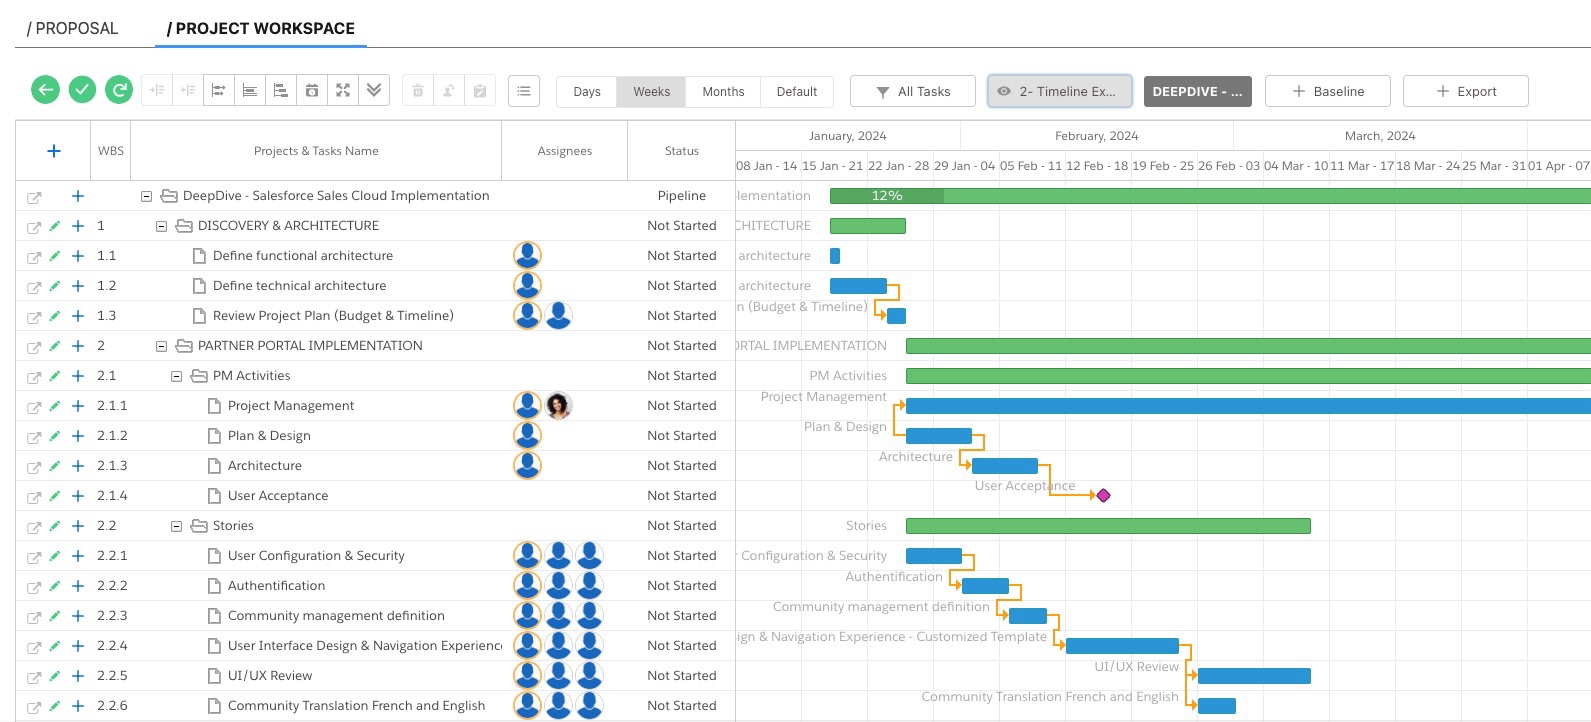The width and height of the screenshot is (1591, 722).
Task: Switch timeline scale to Months
Action: [723, 91]
